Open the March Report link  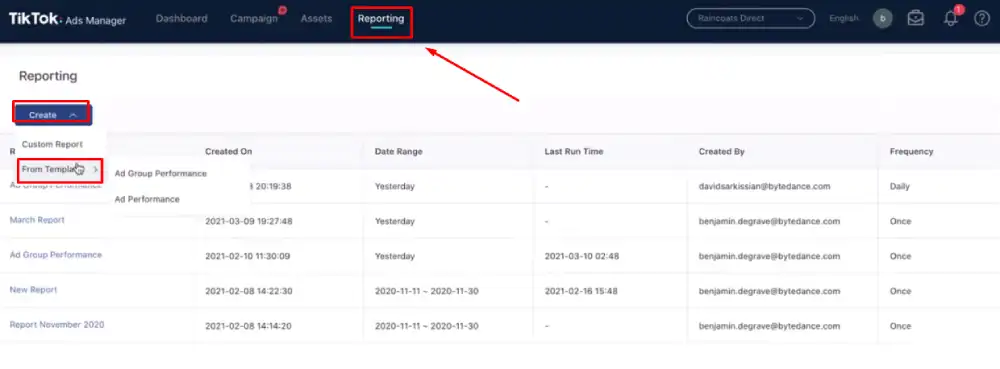[x=37, y=220]
